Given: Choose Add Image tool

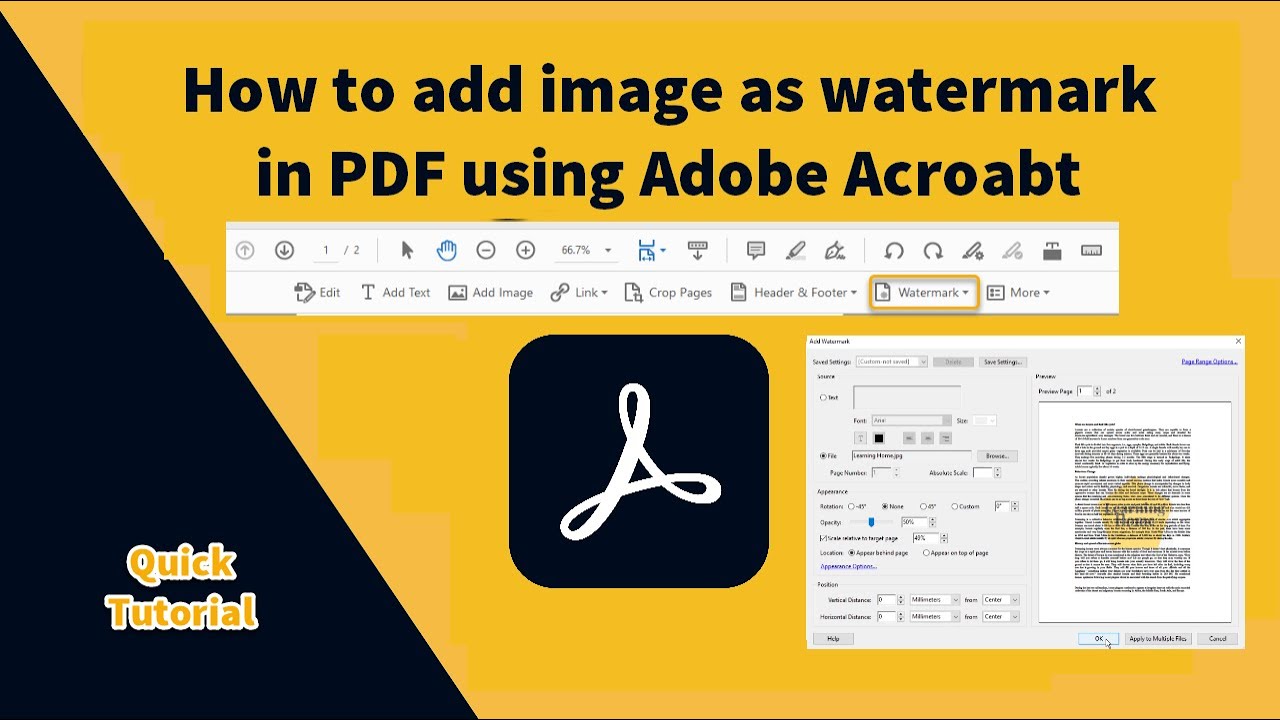Looking at the screenshot, I should [490, 292].
